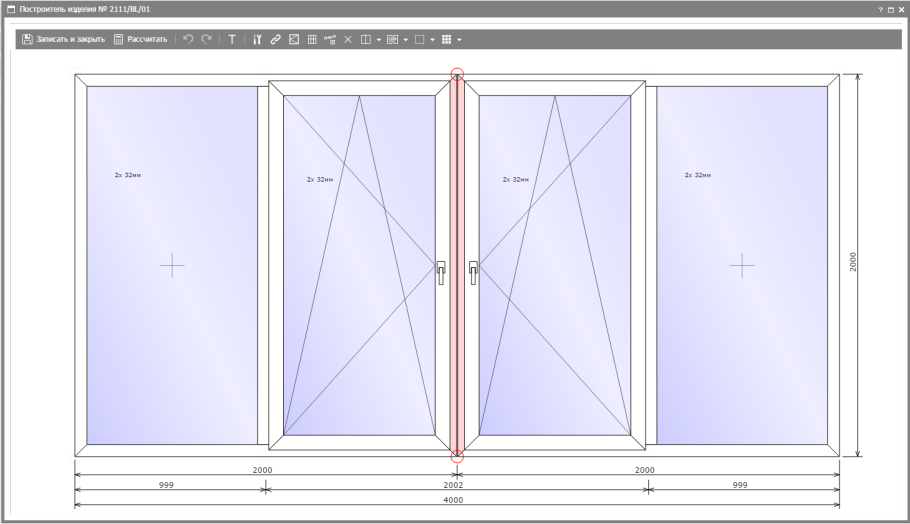Click the 'Записать и закрыть' save button
910x524 pixels.
click(64, 39)
